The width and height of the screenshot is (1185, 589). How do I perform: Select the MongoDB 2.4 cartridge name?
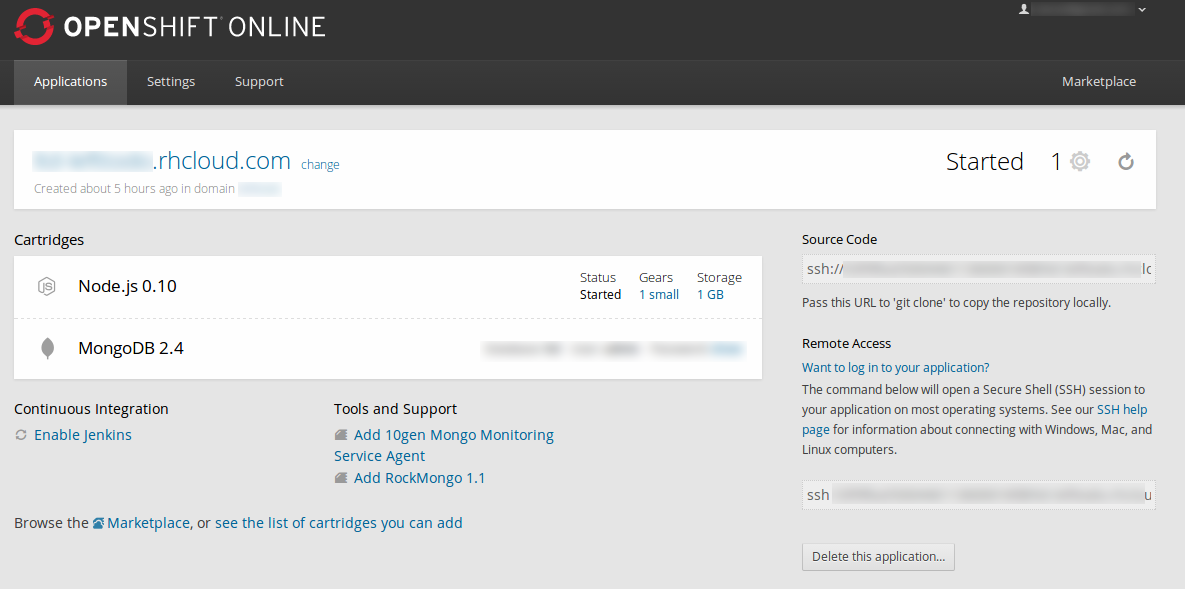click(131, 349)
